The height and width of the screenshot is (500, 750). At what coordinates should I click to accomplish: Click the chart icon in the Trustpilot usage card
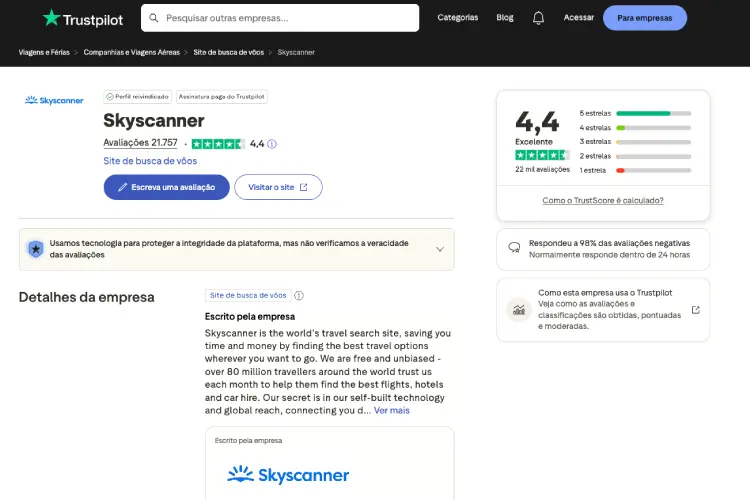coord(519,310)
